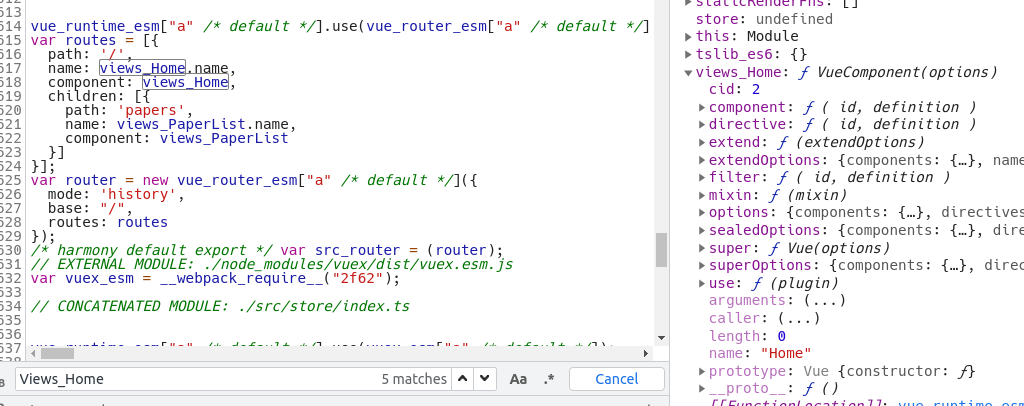Screen dimensions: 1024x406
Task: Click the 'base: "/"' line
Action: tap(90, 209)
